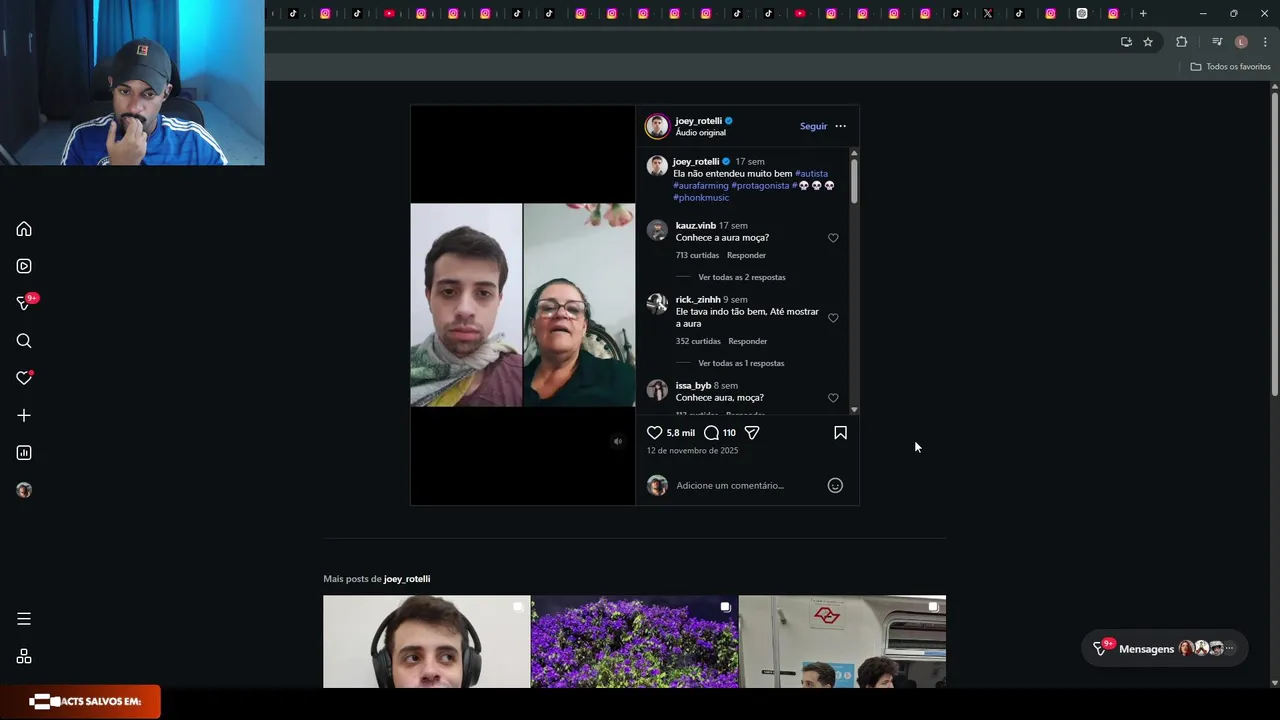Image resolution: width=1280 pixels, height=720 pixels.
Task: Open the #phonkmusic hashtag link
Action: tap(701, 197)
